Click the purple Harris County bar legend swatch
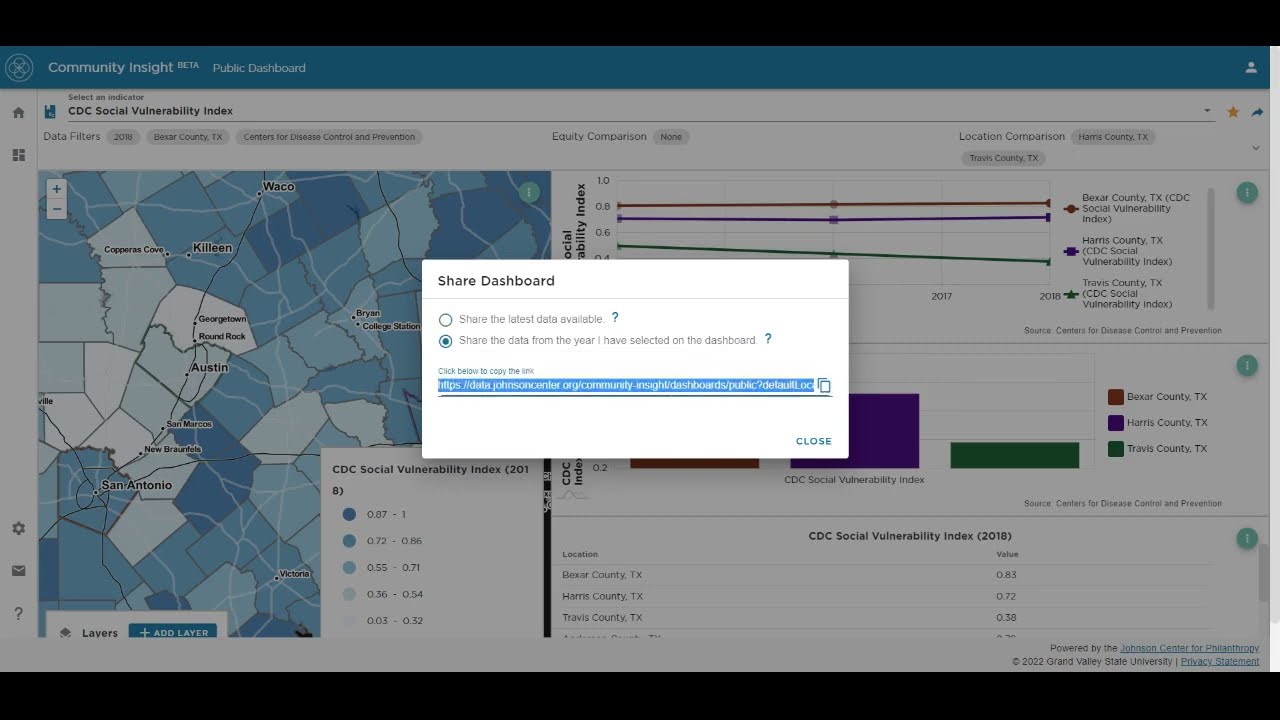Image resolution: width=1280 pixels, height=720 pixels. click(1116, 423)
